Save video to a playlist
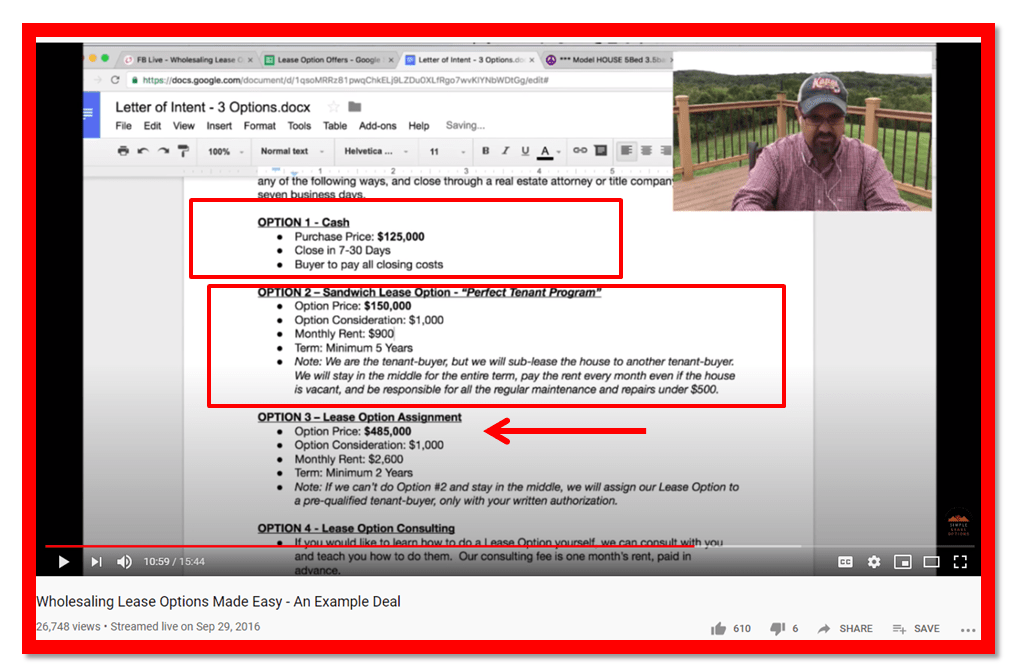The width and height of the screenshot is (1018, 668). coord(916,629)
